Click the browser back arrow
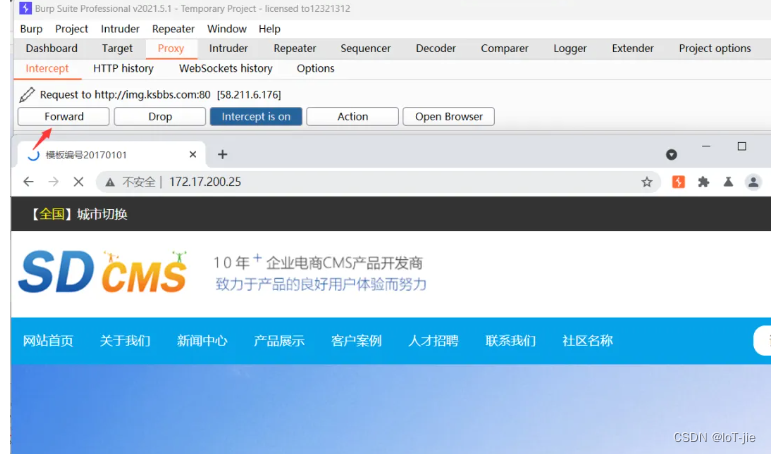 (x=29, y=182)
